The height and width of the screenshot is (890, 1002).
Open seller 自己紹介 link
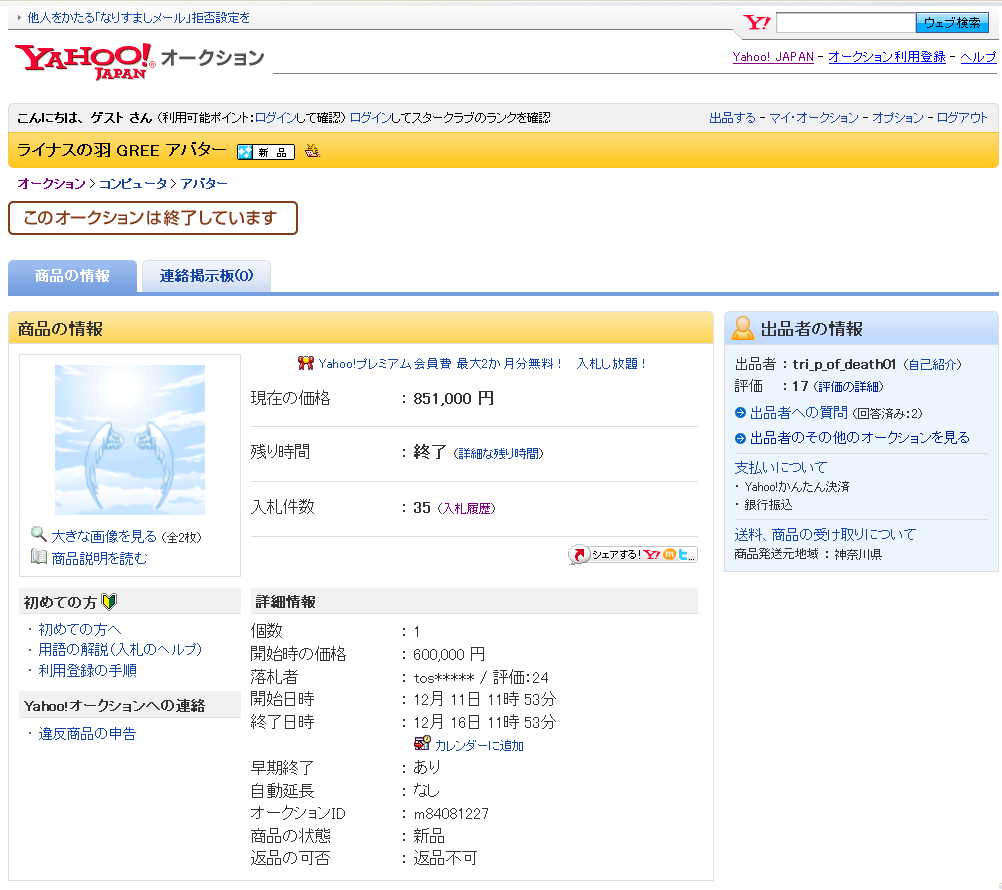(x=932, y=365)
